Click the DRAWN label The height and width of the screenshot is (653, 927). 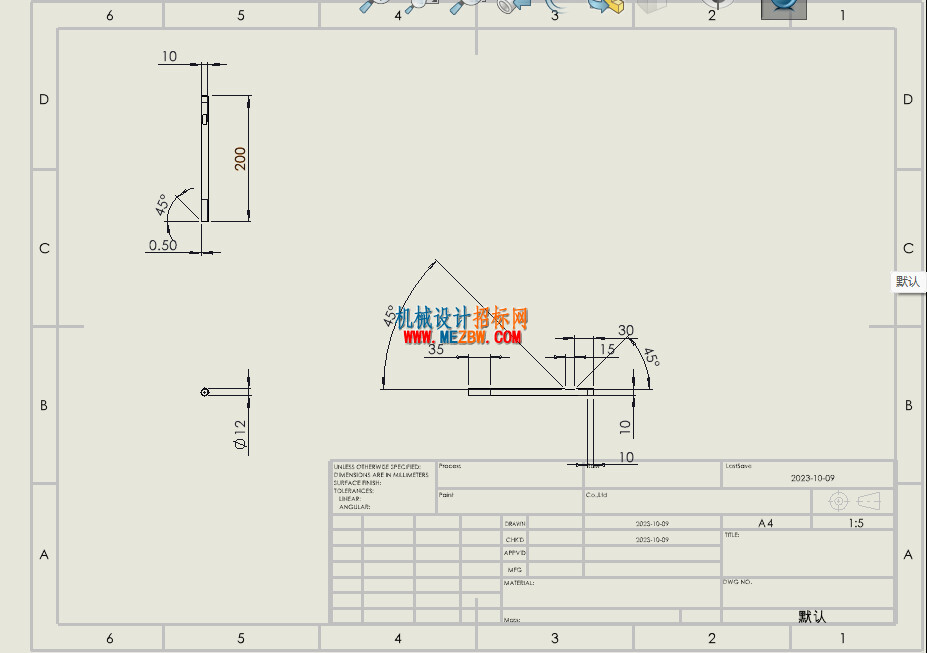pos(514,524)
